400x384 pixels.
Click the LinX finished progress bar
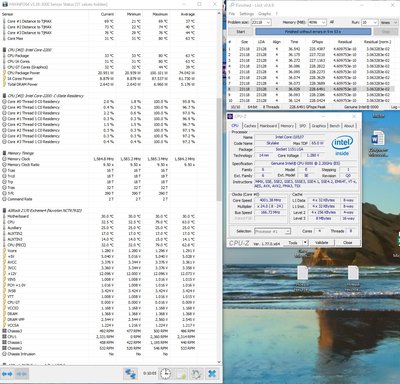313,32
